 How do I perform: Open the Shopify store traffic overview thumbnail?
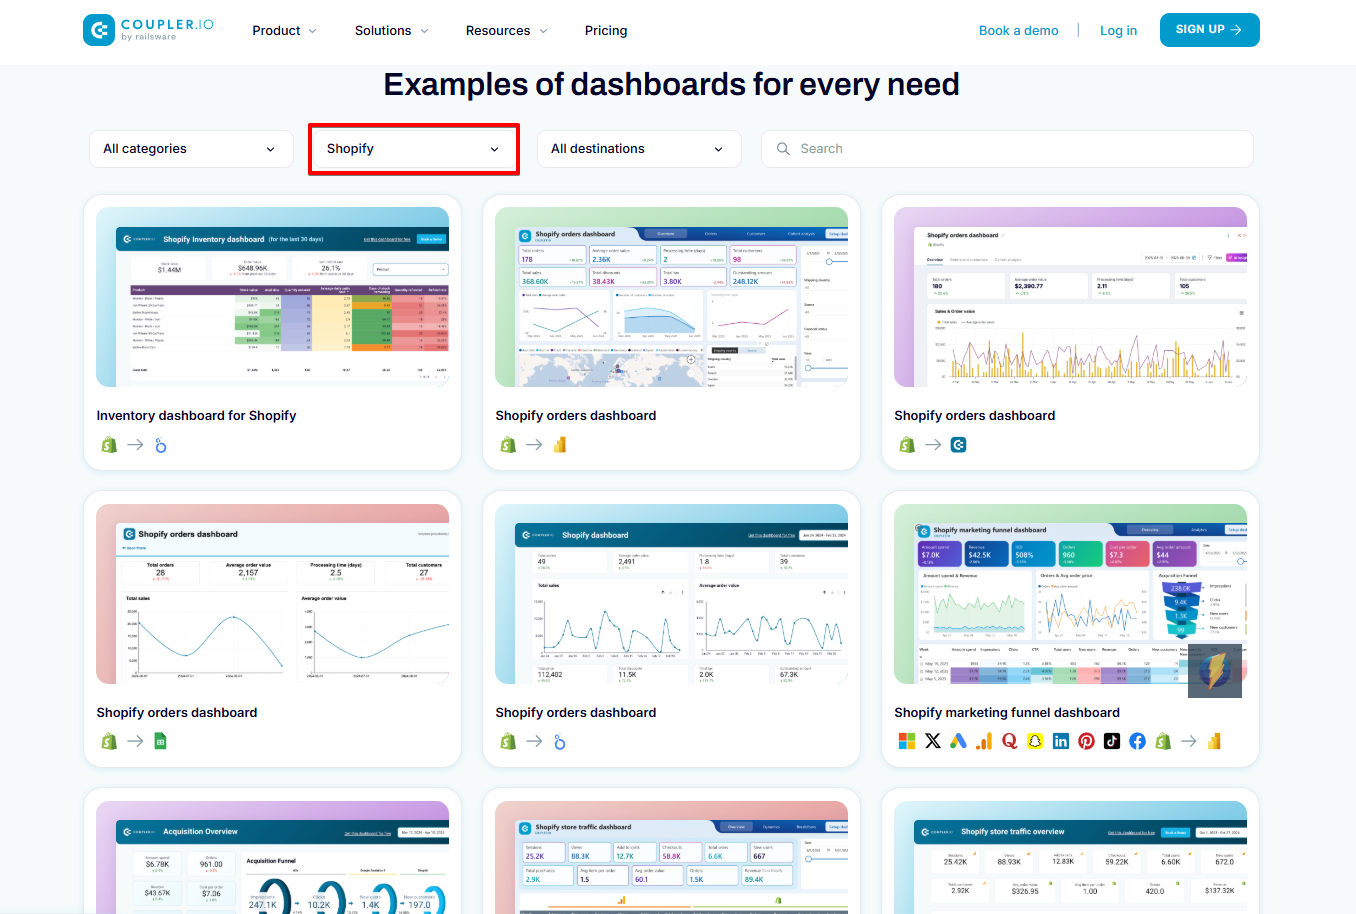point(1070,857)
